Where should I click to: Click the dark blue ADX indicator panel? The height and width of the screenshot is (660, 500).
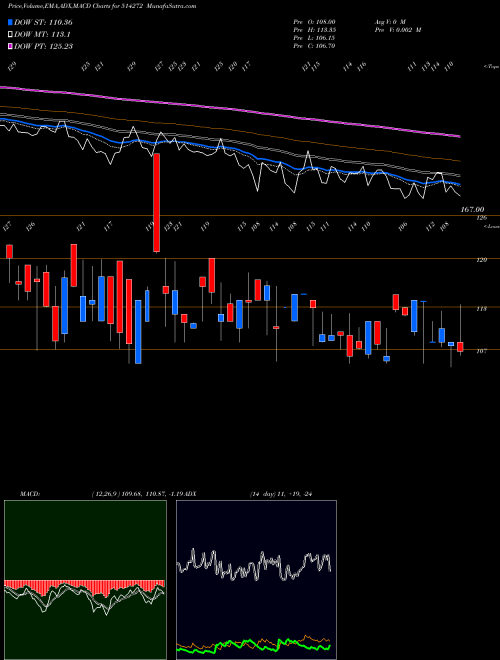[x=257, y=580]
